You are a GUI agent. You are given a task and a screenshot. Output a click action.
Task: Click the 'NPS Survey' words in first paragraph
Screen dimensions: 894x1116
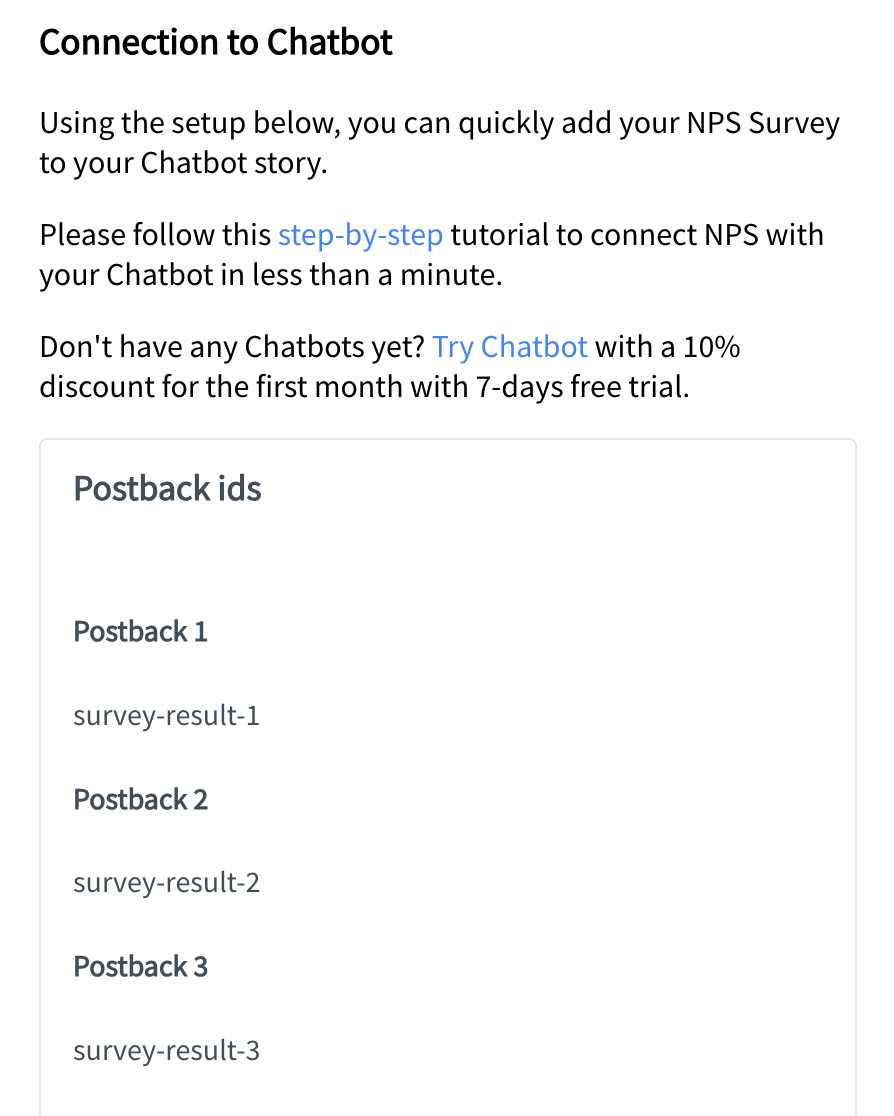pyautogui.click(x=763, y=123)
